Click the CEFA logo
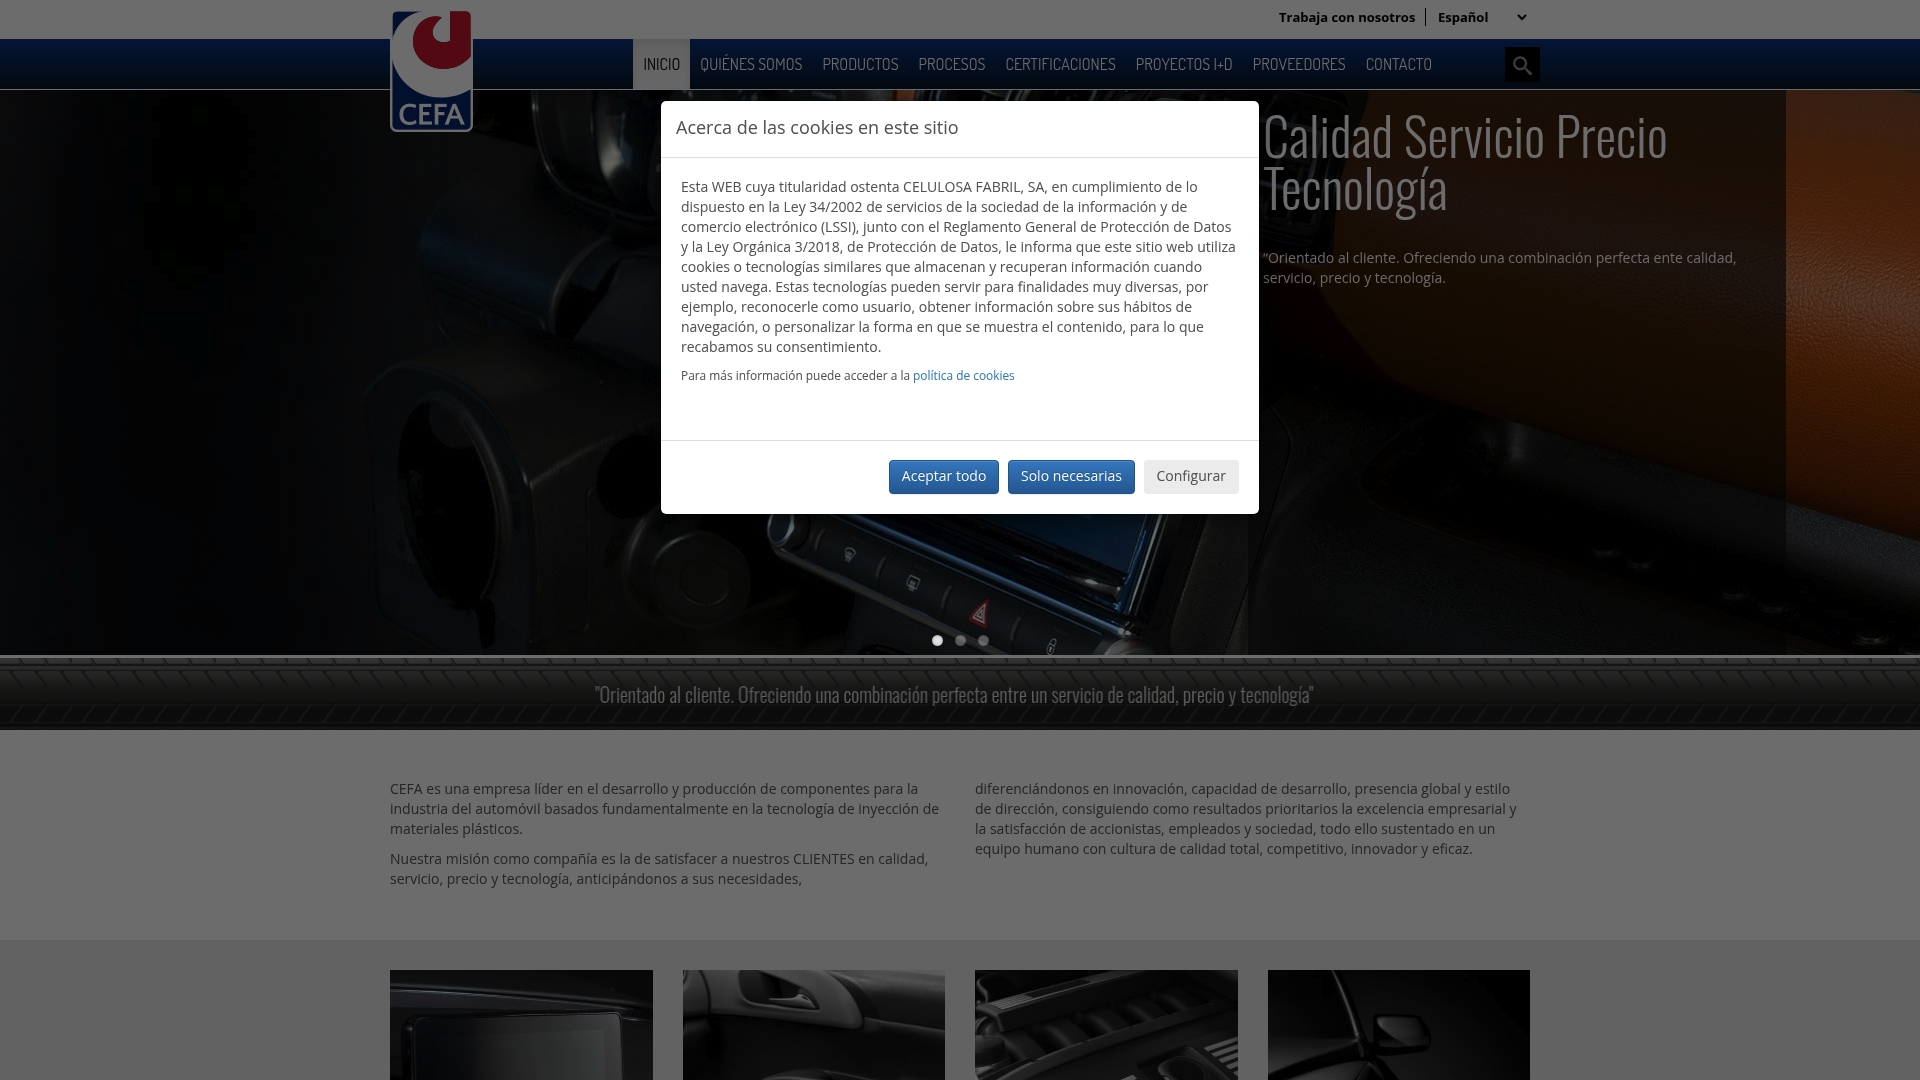This screenshot has height=1080, width=1920. 431,71
